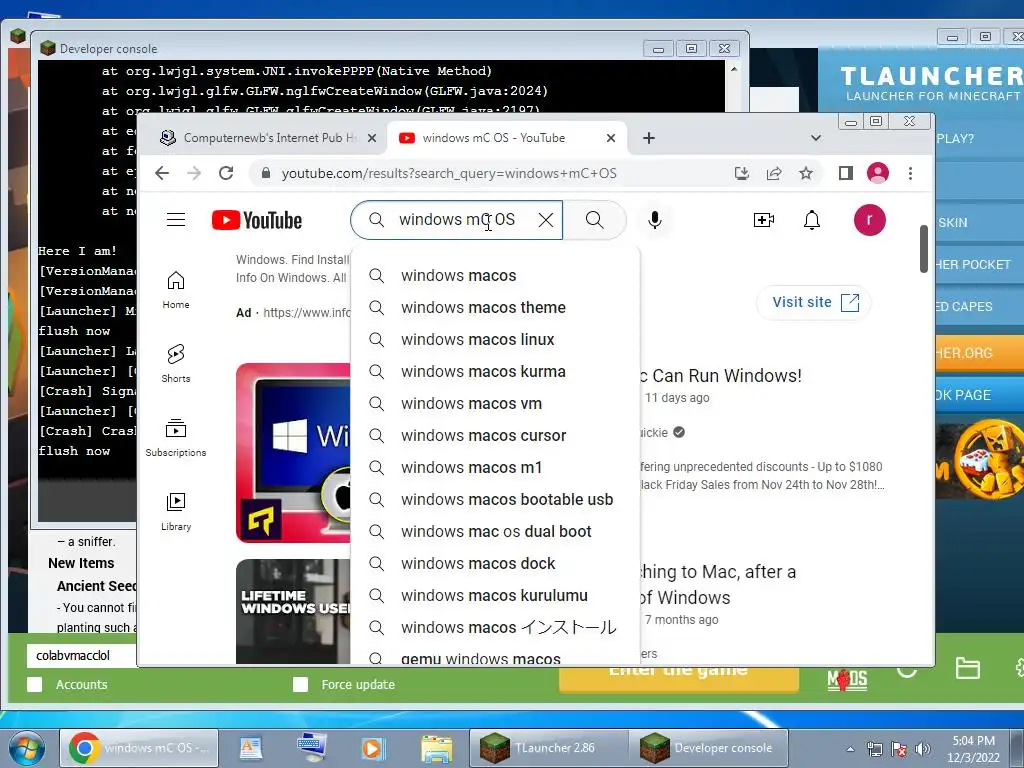Close the Computernewb's Internet Pub tab
Screen dimensions: 1024x768
[372, 138]
